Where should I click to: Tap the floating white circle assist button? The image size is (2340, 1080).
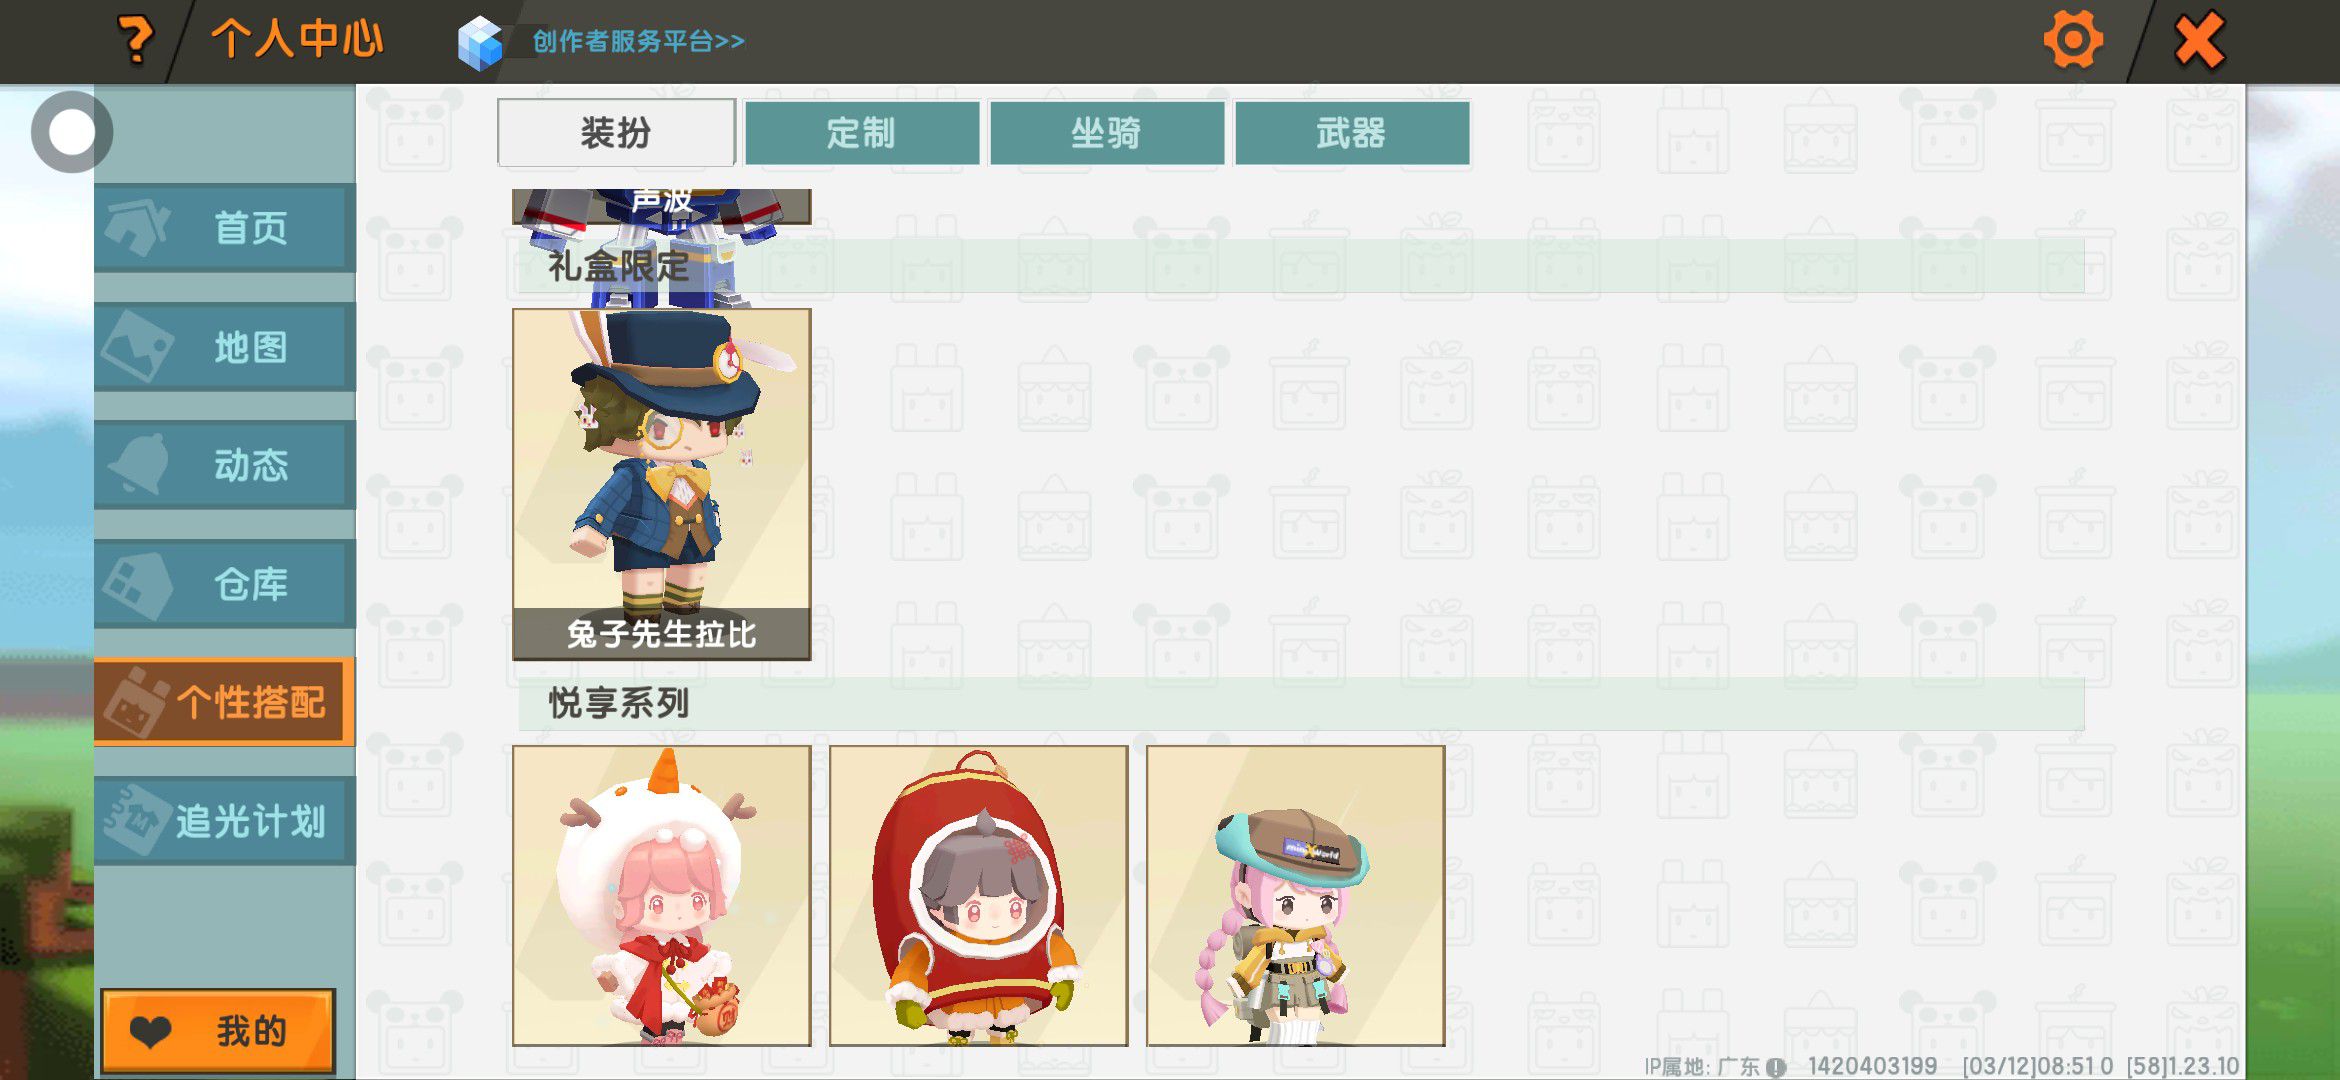[x=71, y=132]
